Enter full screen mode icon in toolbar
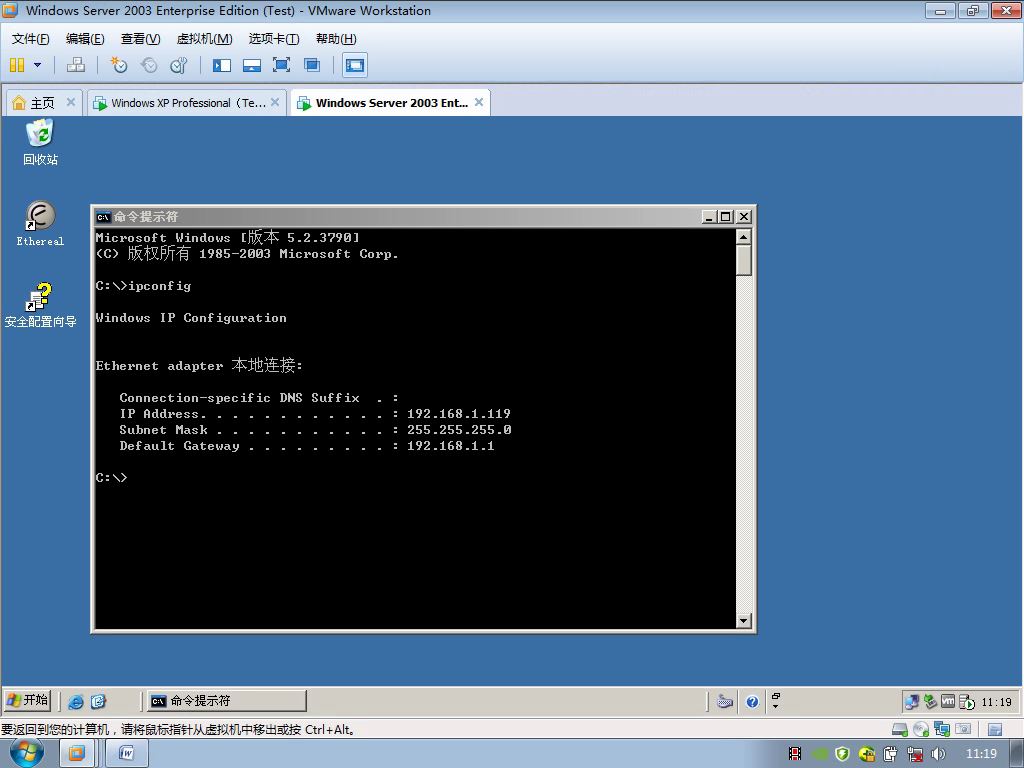This screenshot has height=768, width=1024. pyautogui.click(x=281, y=65)
